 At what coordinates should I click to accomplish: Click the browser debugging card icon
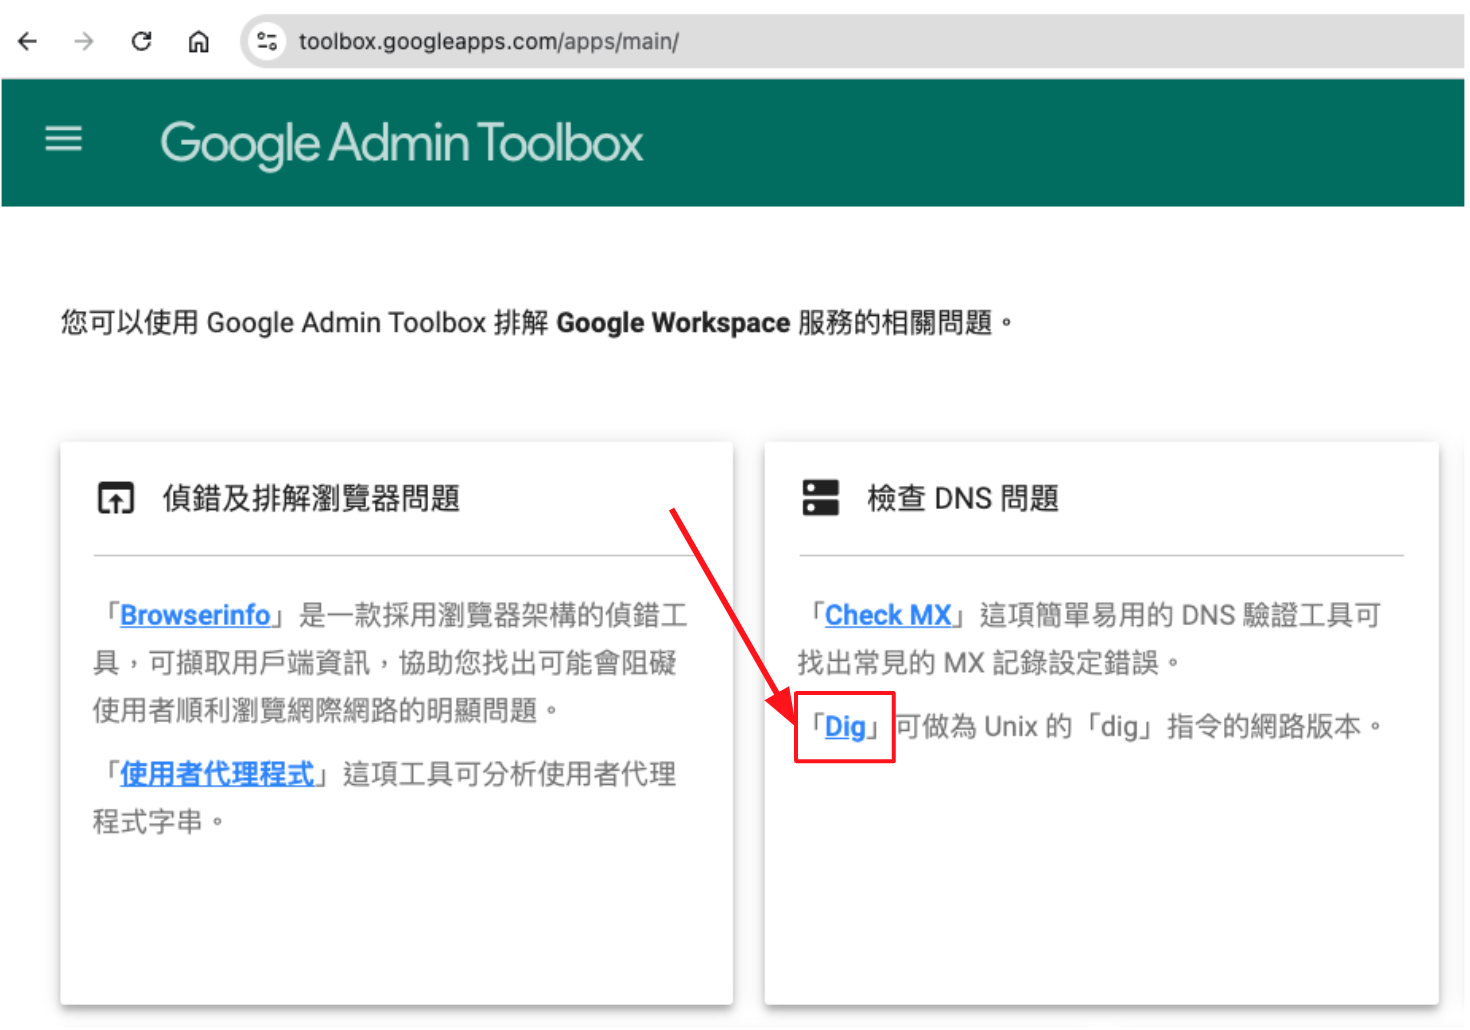116,497
